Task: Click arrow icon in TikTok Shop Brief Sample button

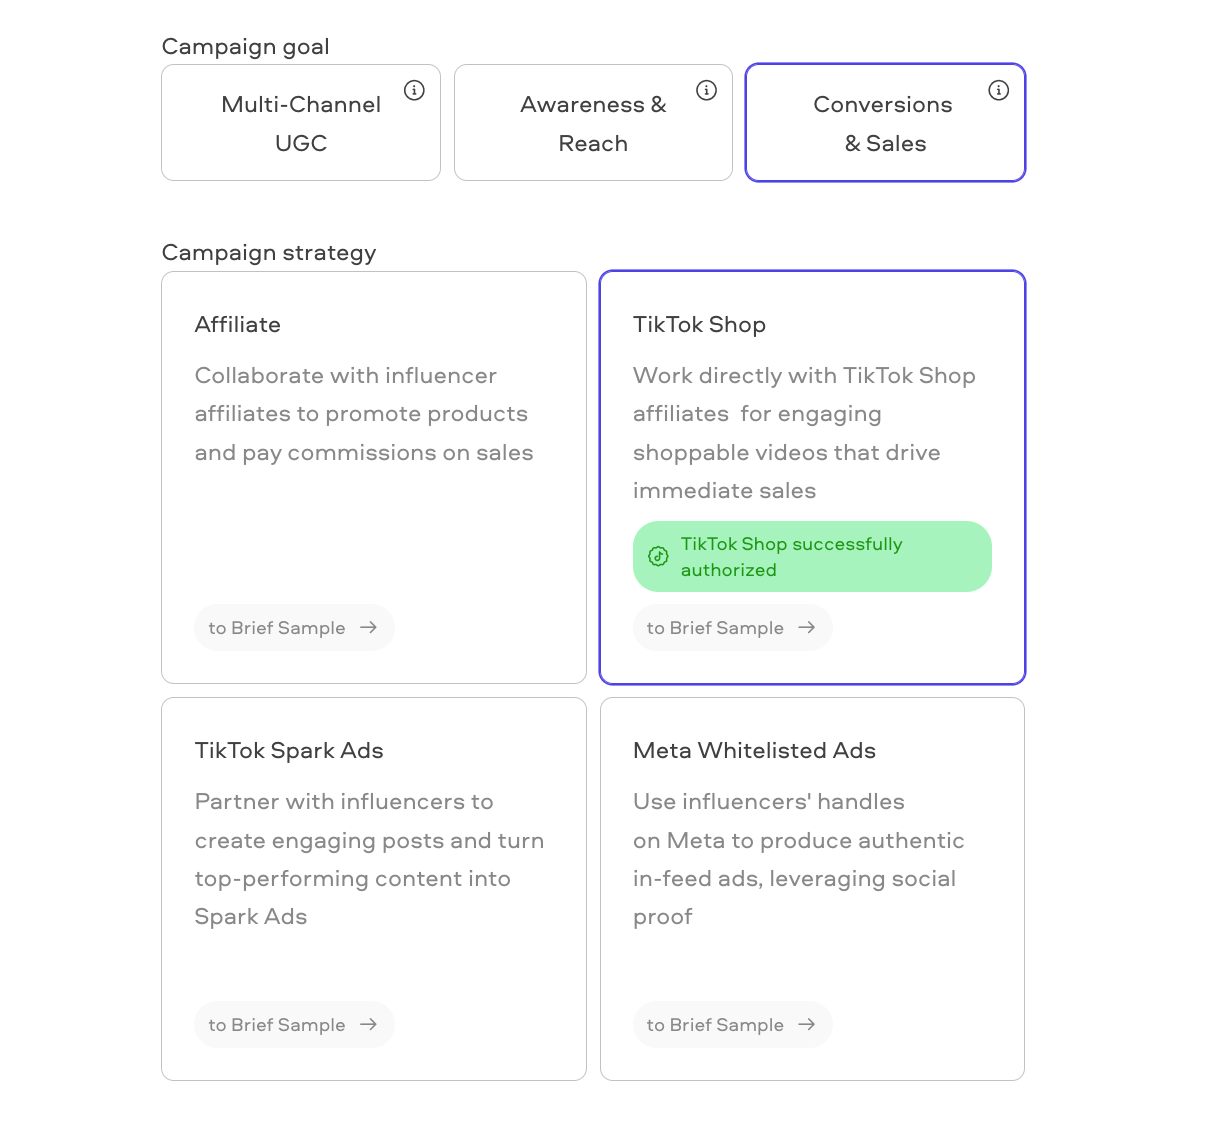Action: click(x=807, y=628)
